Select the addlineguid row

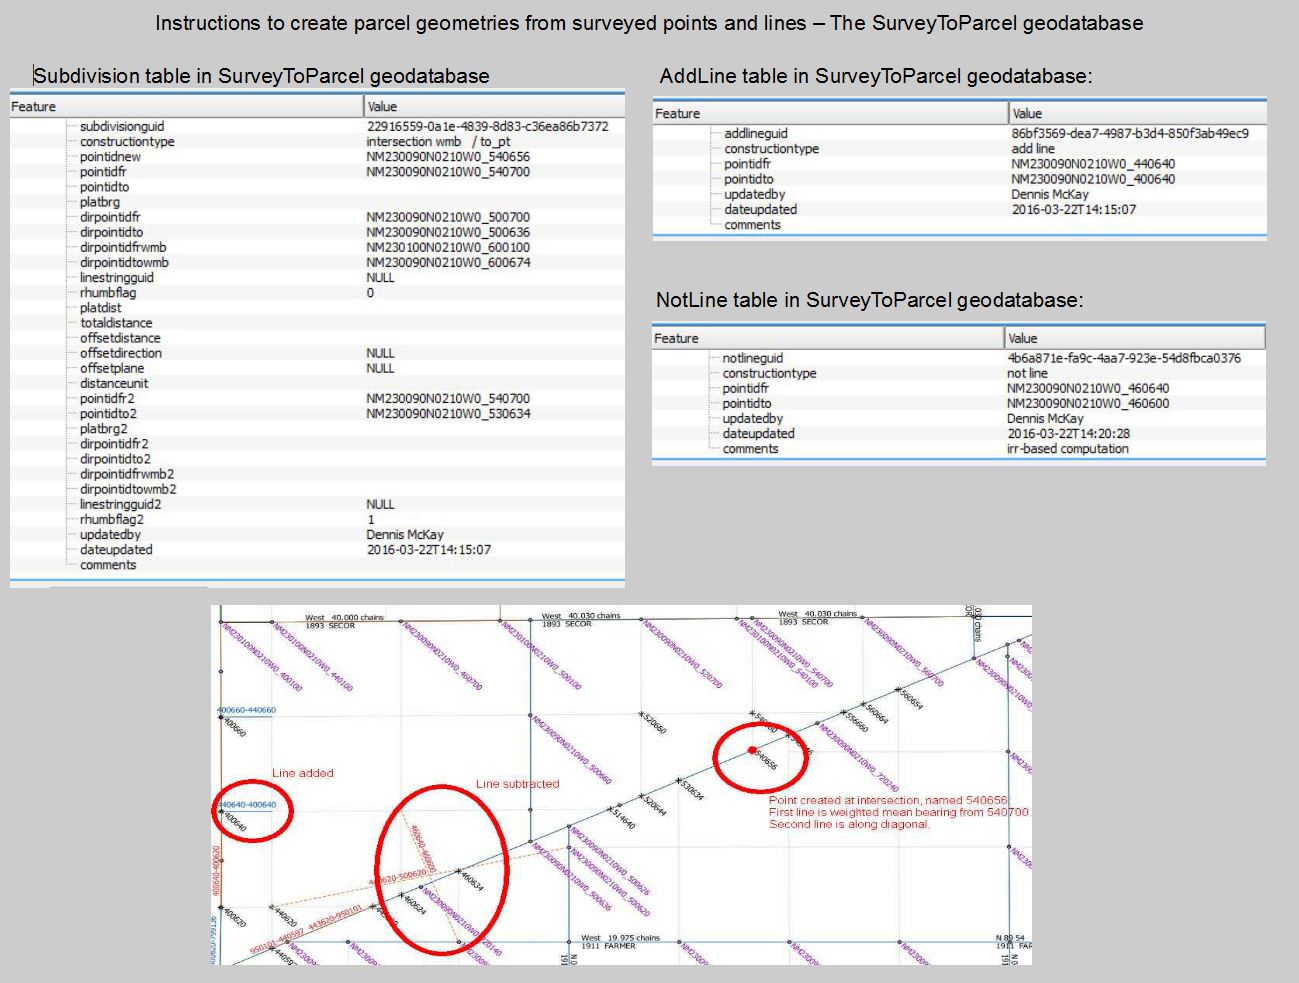960,133
